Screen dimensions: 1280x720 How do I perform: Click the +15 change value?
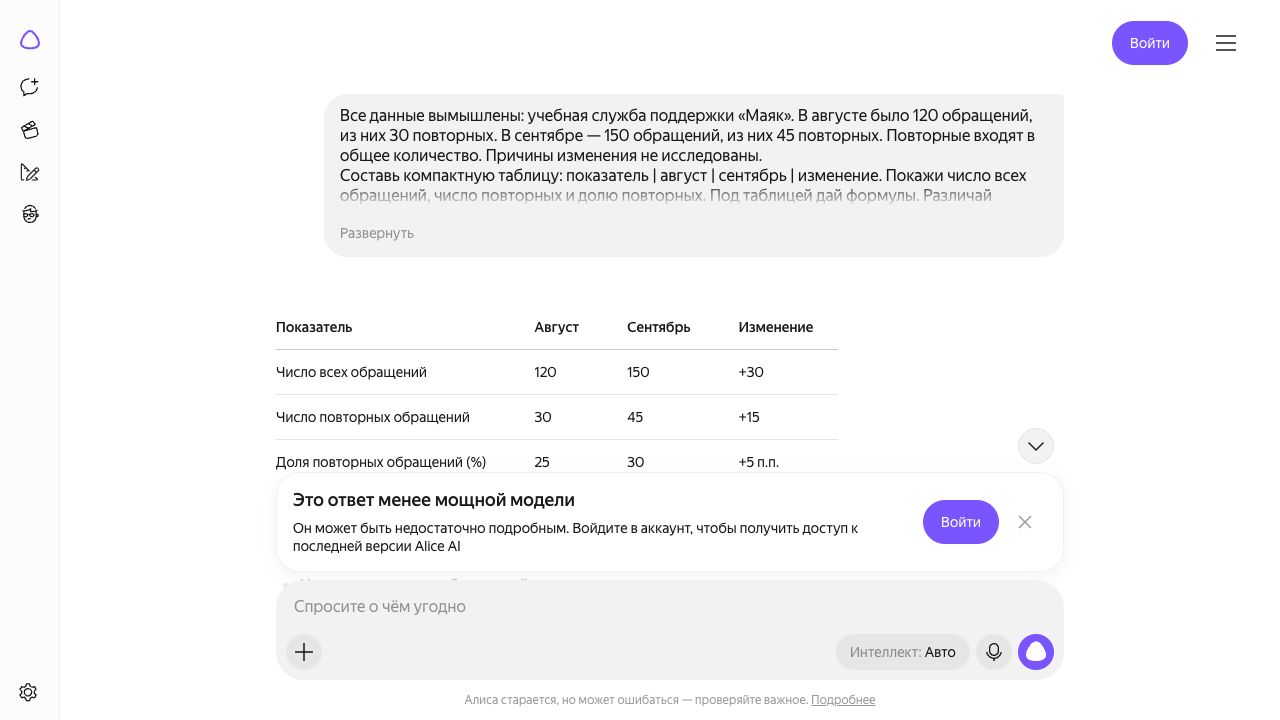pyautogui.click(x=749, y=417)
